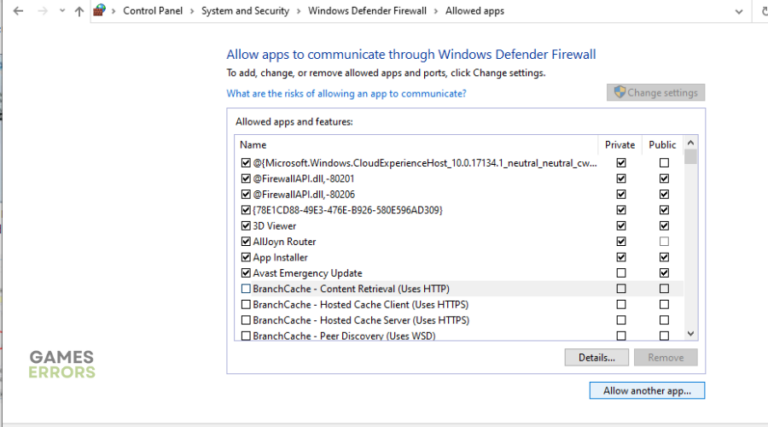
Task: Open Details for the selected app
Action: coord(596,357)
